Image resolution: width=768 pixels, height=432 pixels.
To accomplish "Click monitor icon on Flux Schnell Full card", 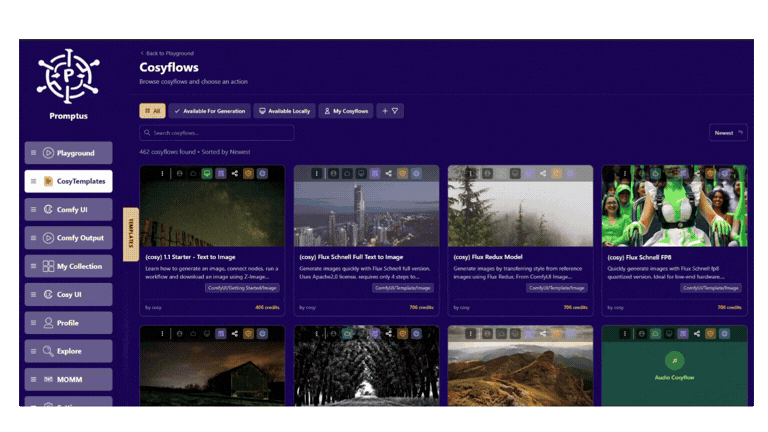I will pos(361,173).
